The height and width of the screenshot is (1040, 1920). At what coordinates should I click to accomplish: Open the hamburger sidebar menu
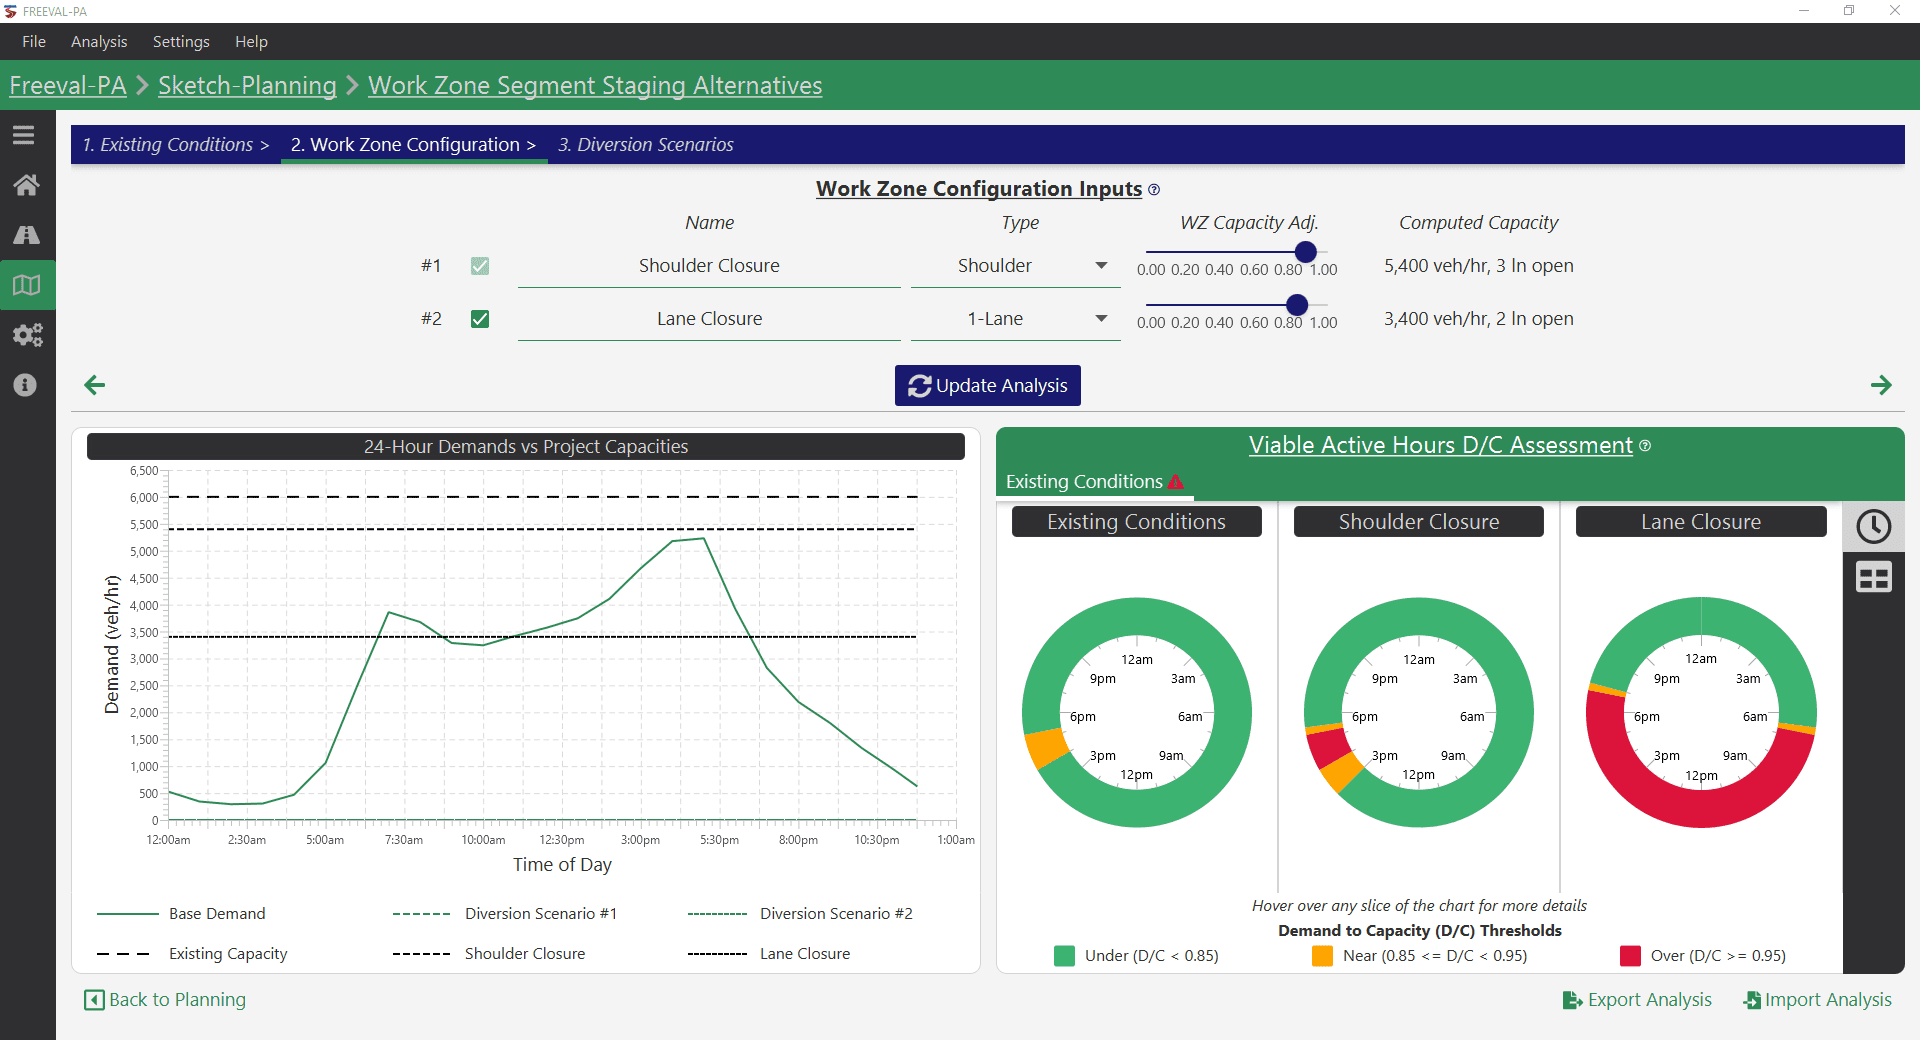tap(24, 135)
